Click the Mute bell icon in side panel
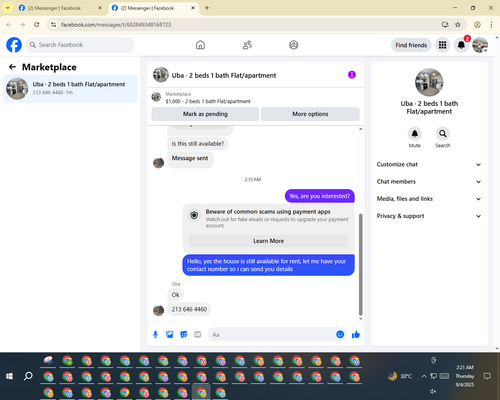500x400 pixels. 415,134
